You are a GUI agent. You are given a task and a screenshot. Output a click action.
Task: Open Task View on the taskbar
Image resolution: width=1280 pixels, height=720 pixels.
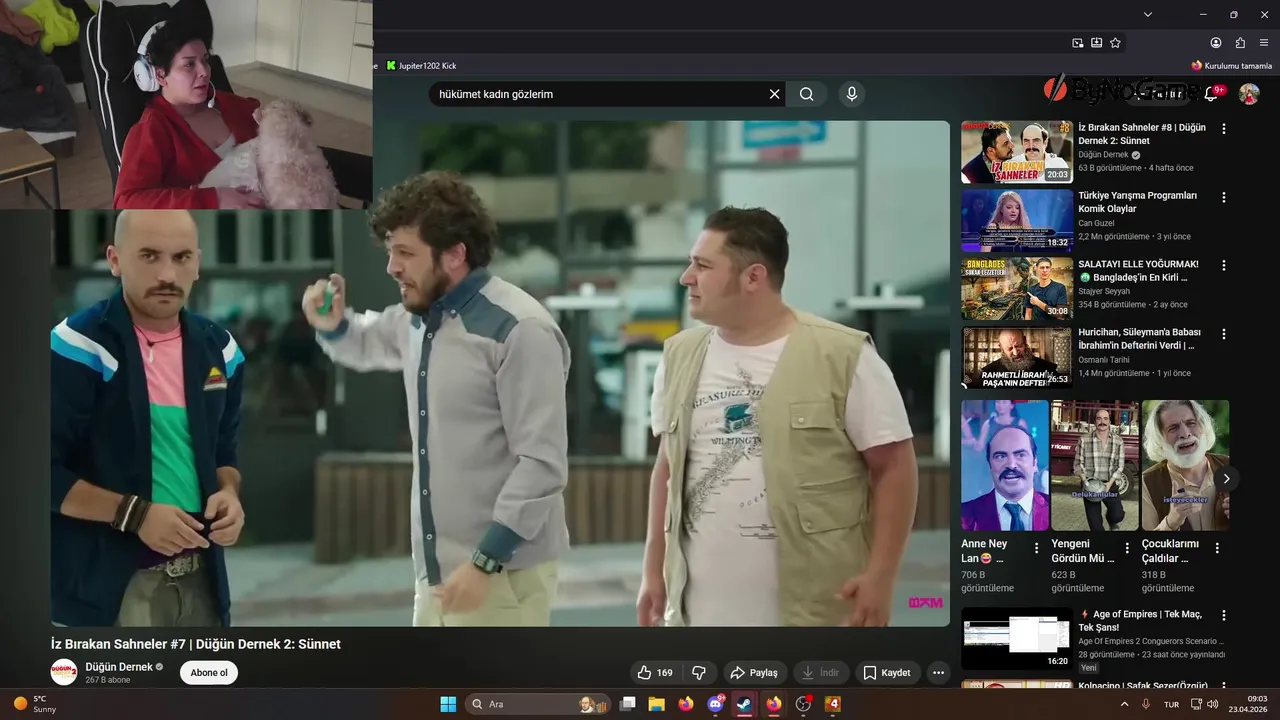pos(627,704)
